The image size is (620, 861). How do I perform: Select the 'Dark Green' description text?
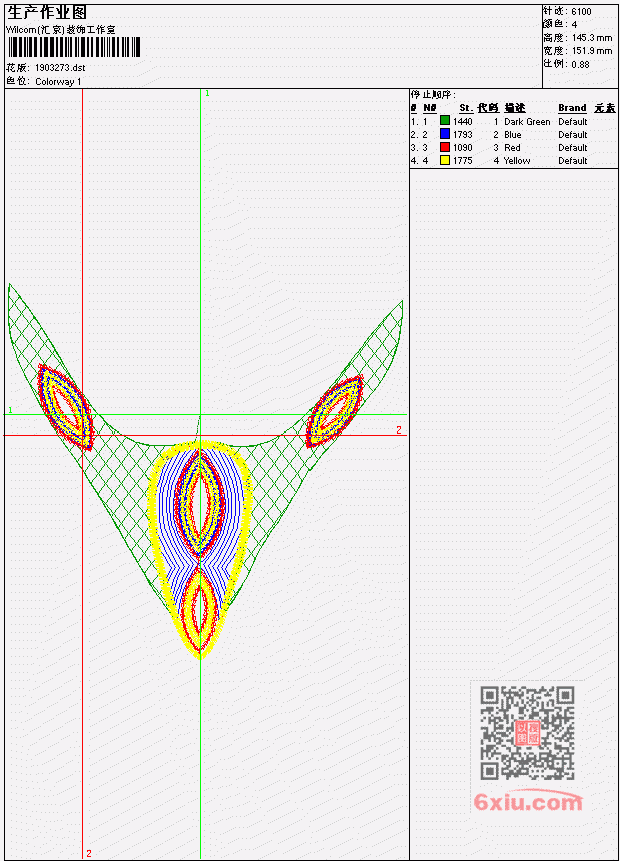click(527, 122)
